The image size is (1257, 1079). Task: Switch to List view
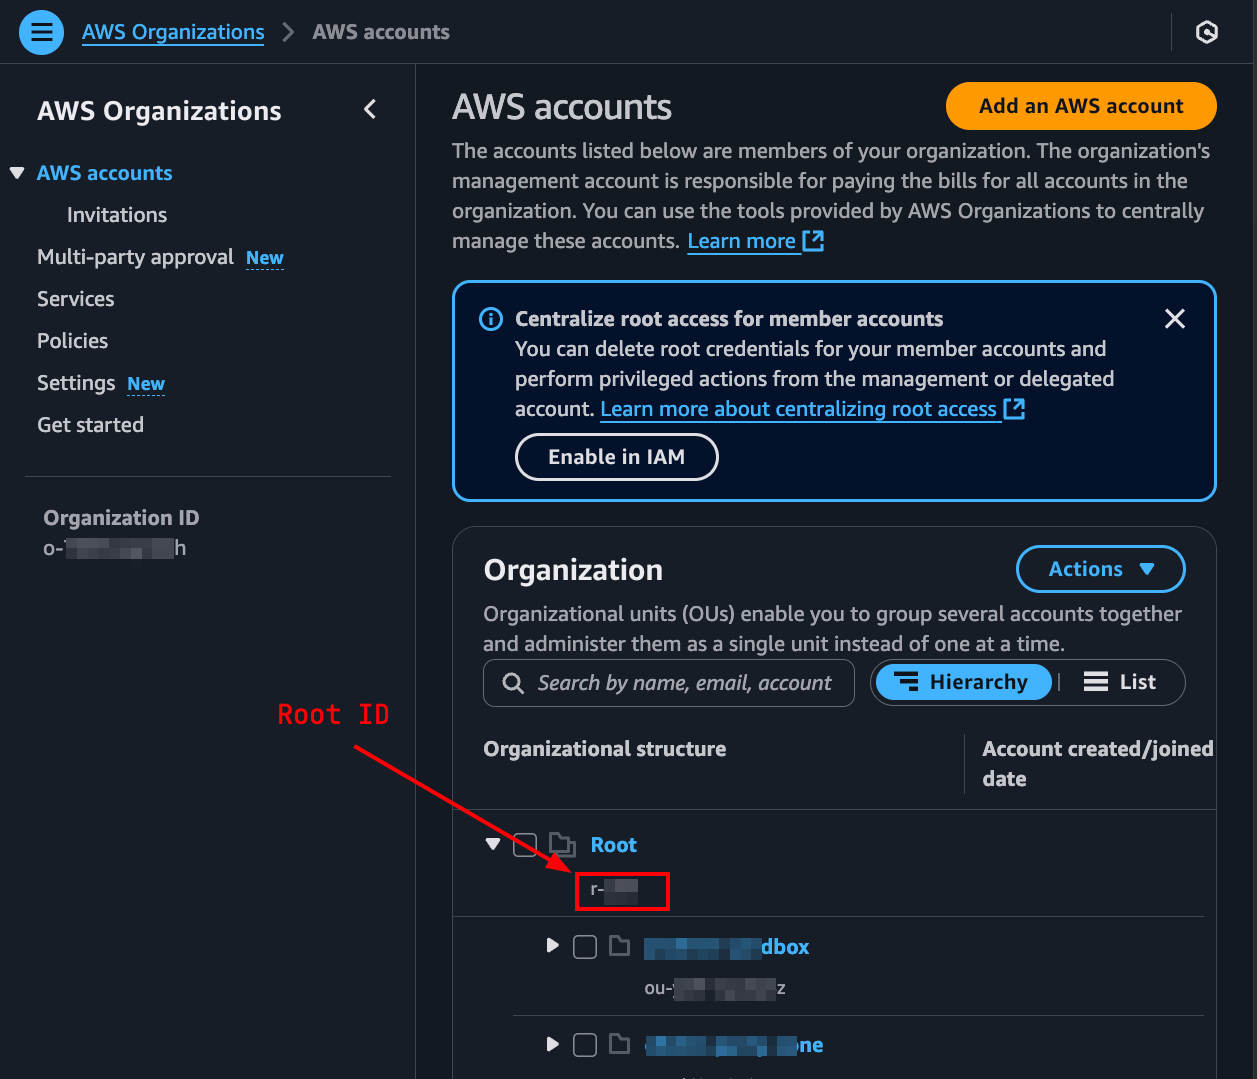point(1120,682)
